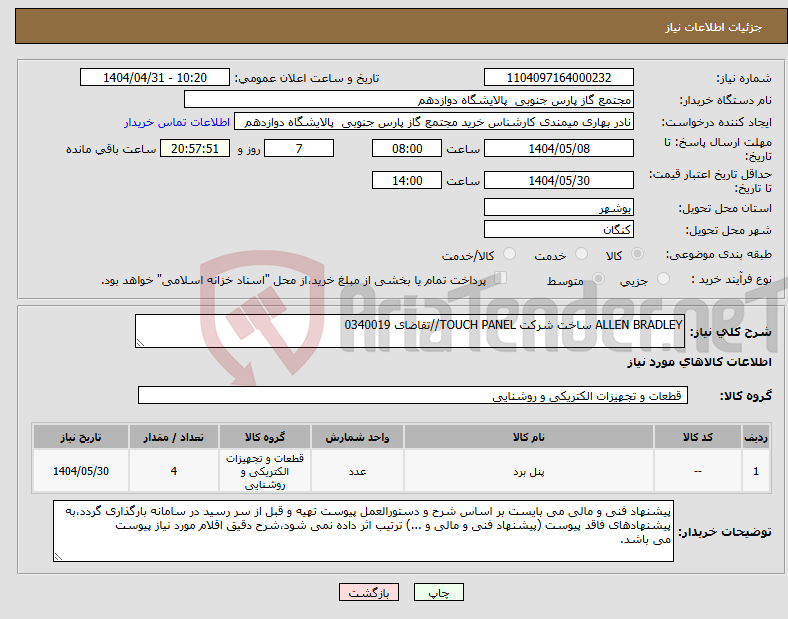The height and width of the screenshot is (619, 788).
Task: Click the remaining days field showing 7
Action: (299, 148)
